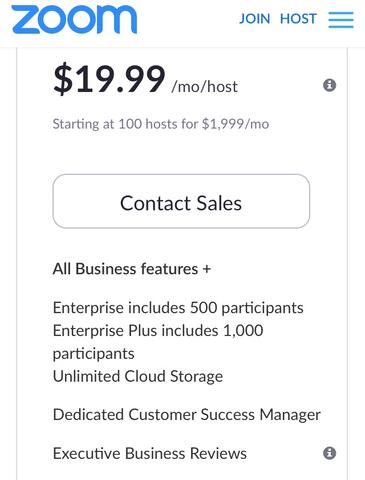
Task: Click 'Dedicated Customer Success Manager' feature
Action: 187,415
